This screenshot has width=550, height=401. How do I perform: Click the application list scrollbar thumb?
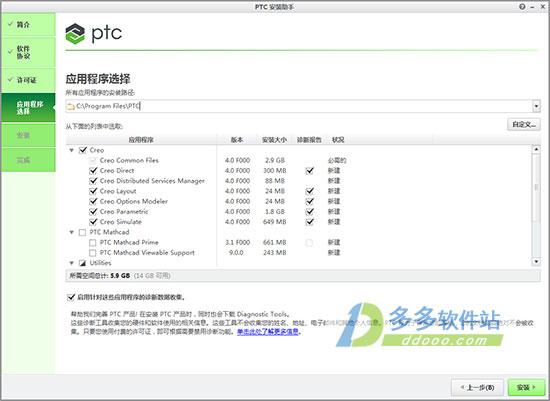click(x=536, y=187)
